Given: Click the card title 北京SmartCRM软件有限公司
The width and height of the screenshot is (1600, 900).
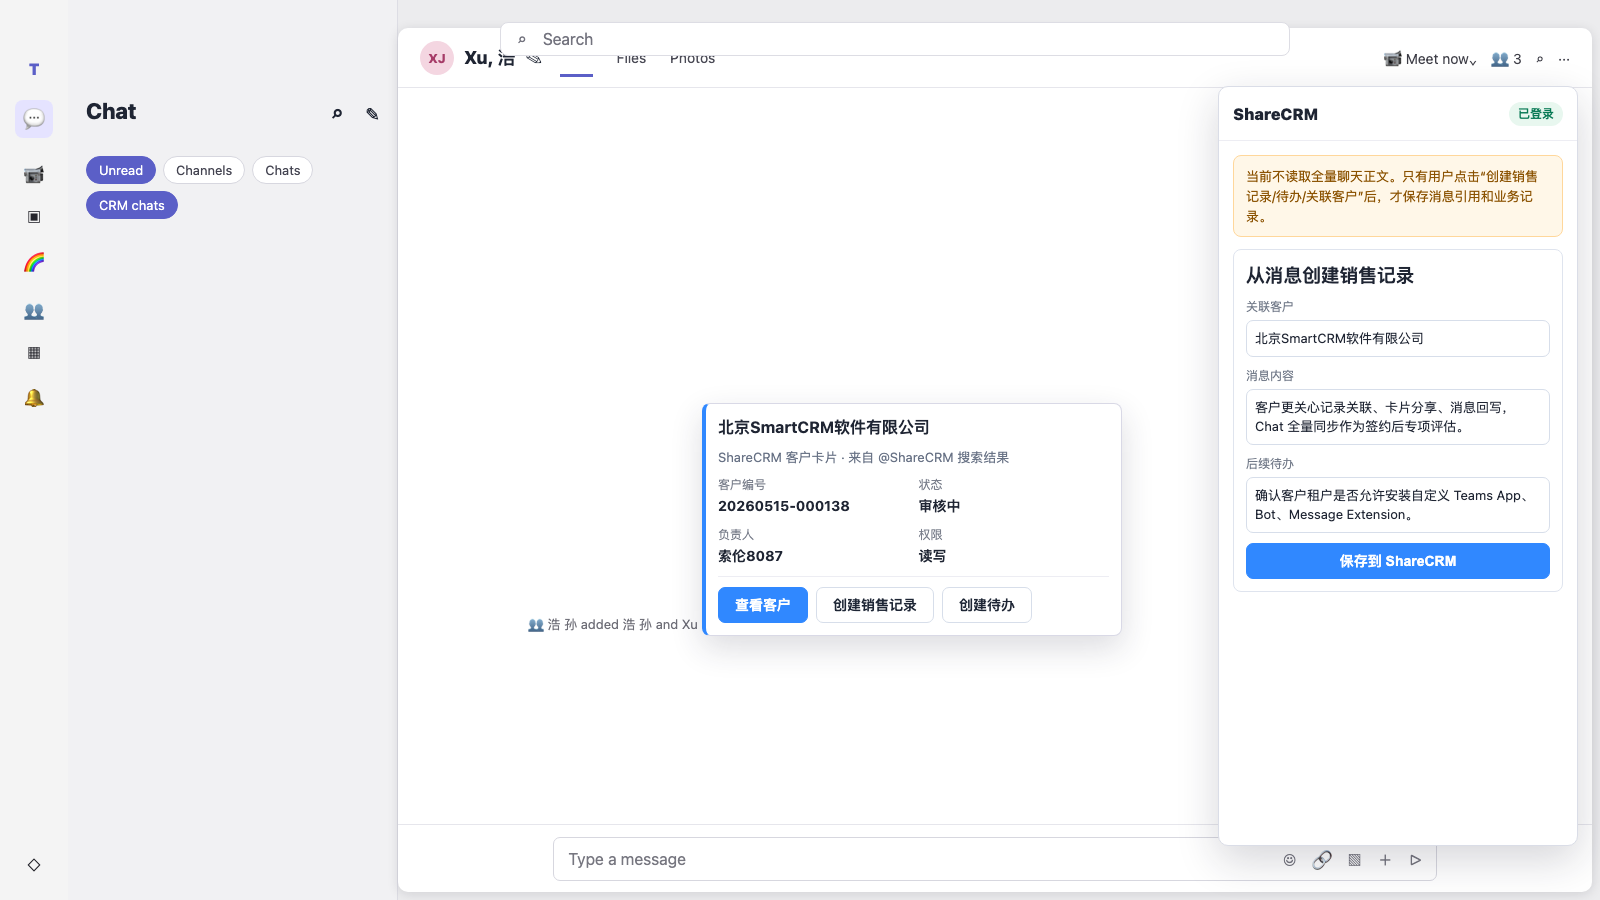Looking at the screenshot, I should point(824,427).
